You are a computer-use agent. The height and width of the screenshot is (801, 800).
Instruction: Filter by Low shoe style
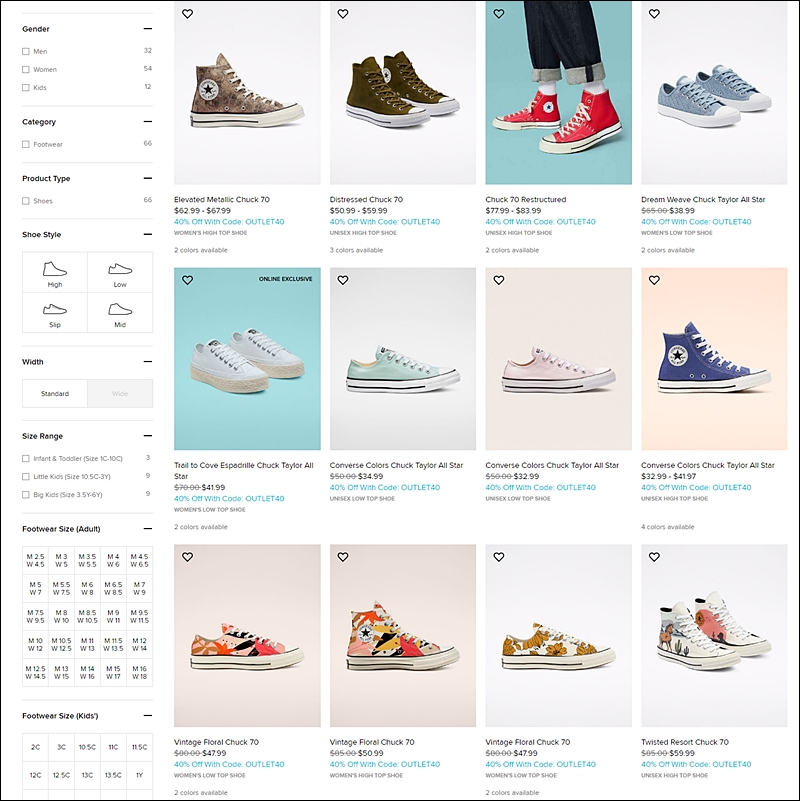pyautogui.click(x=120, y=272)
